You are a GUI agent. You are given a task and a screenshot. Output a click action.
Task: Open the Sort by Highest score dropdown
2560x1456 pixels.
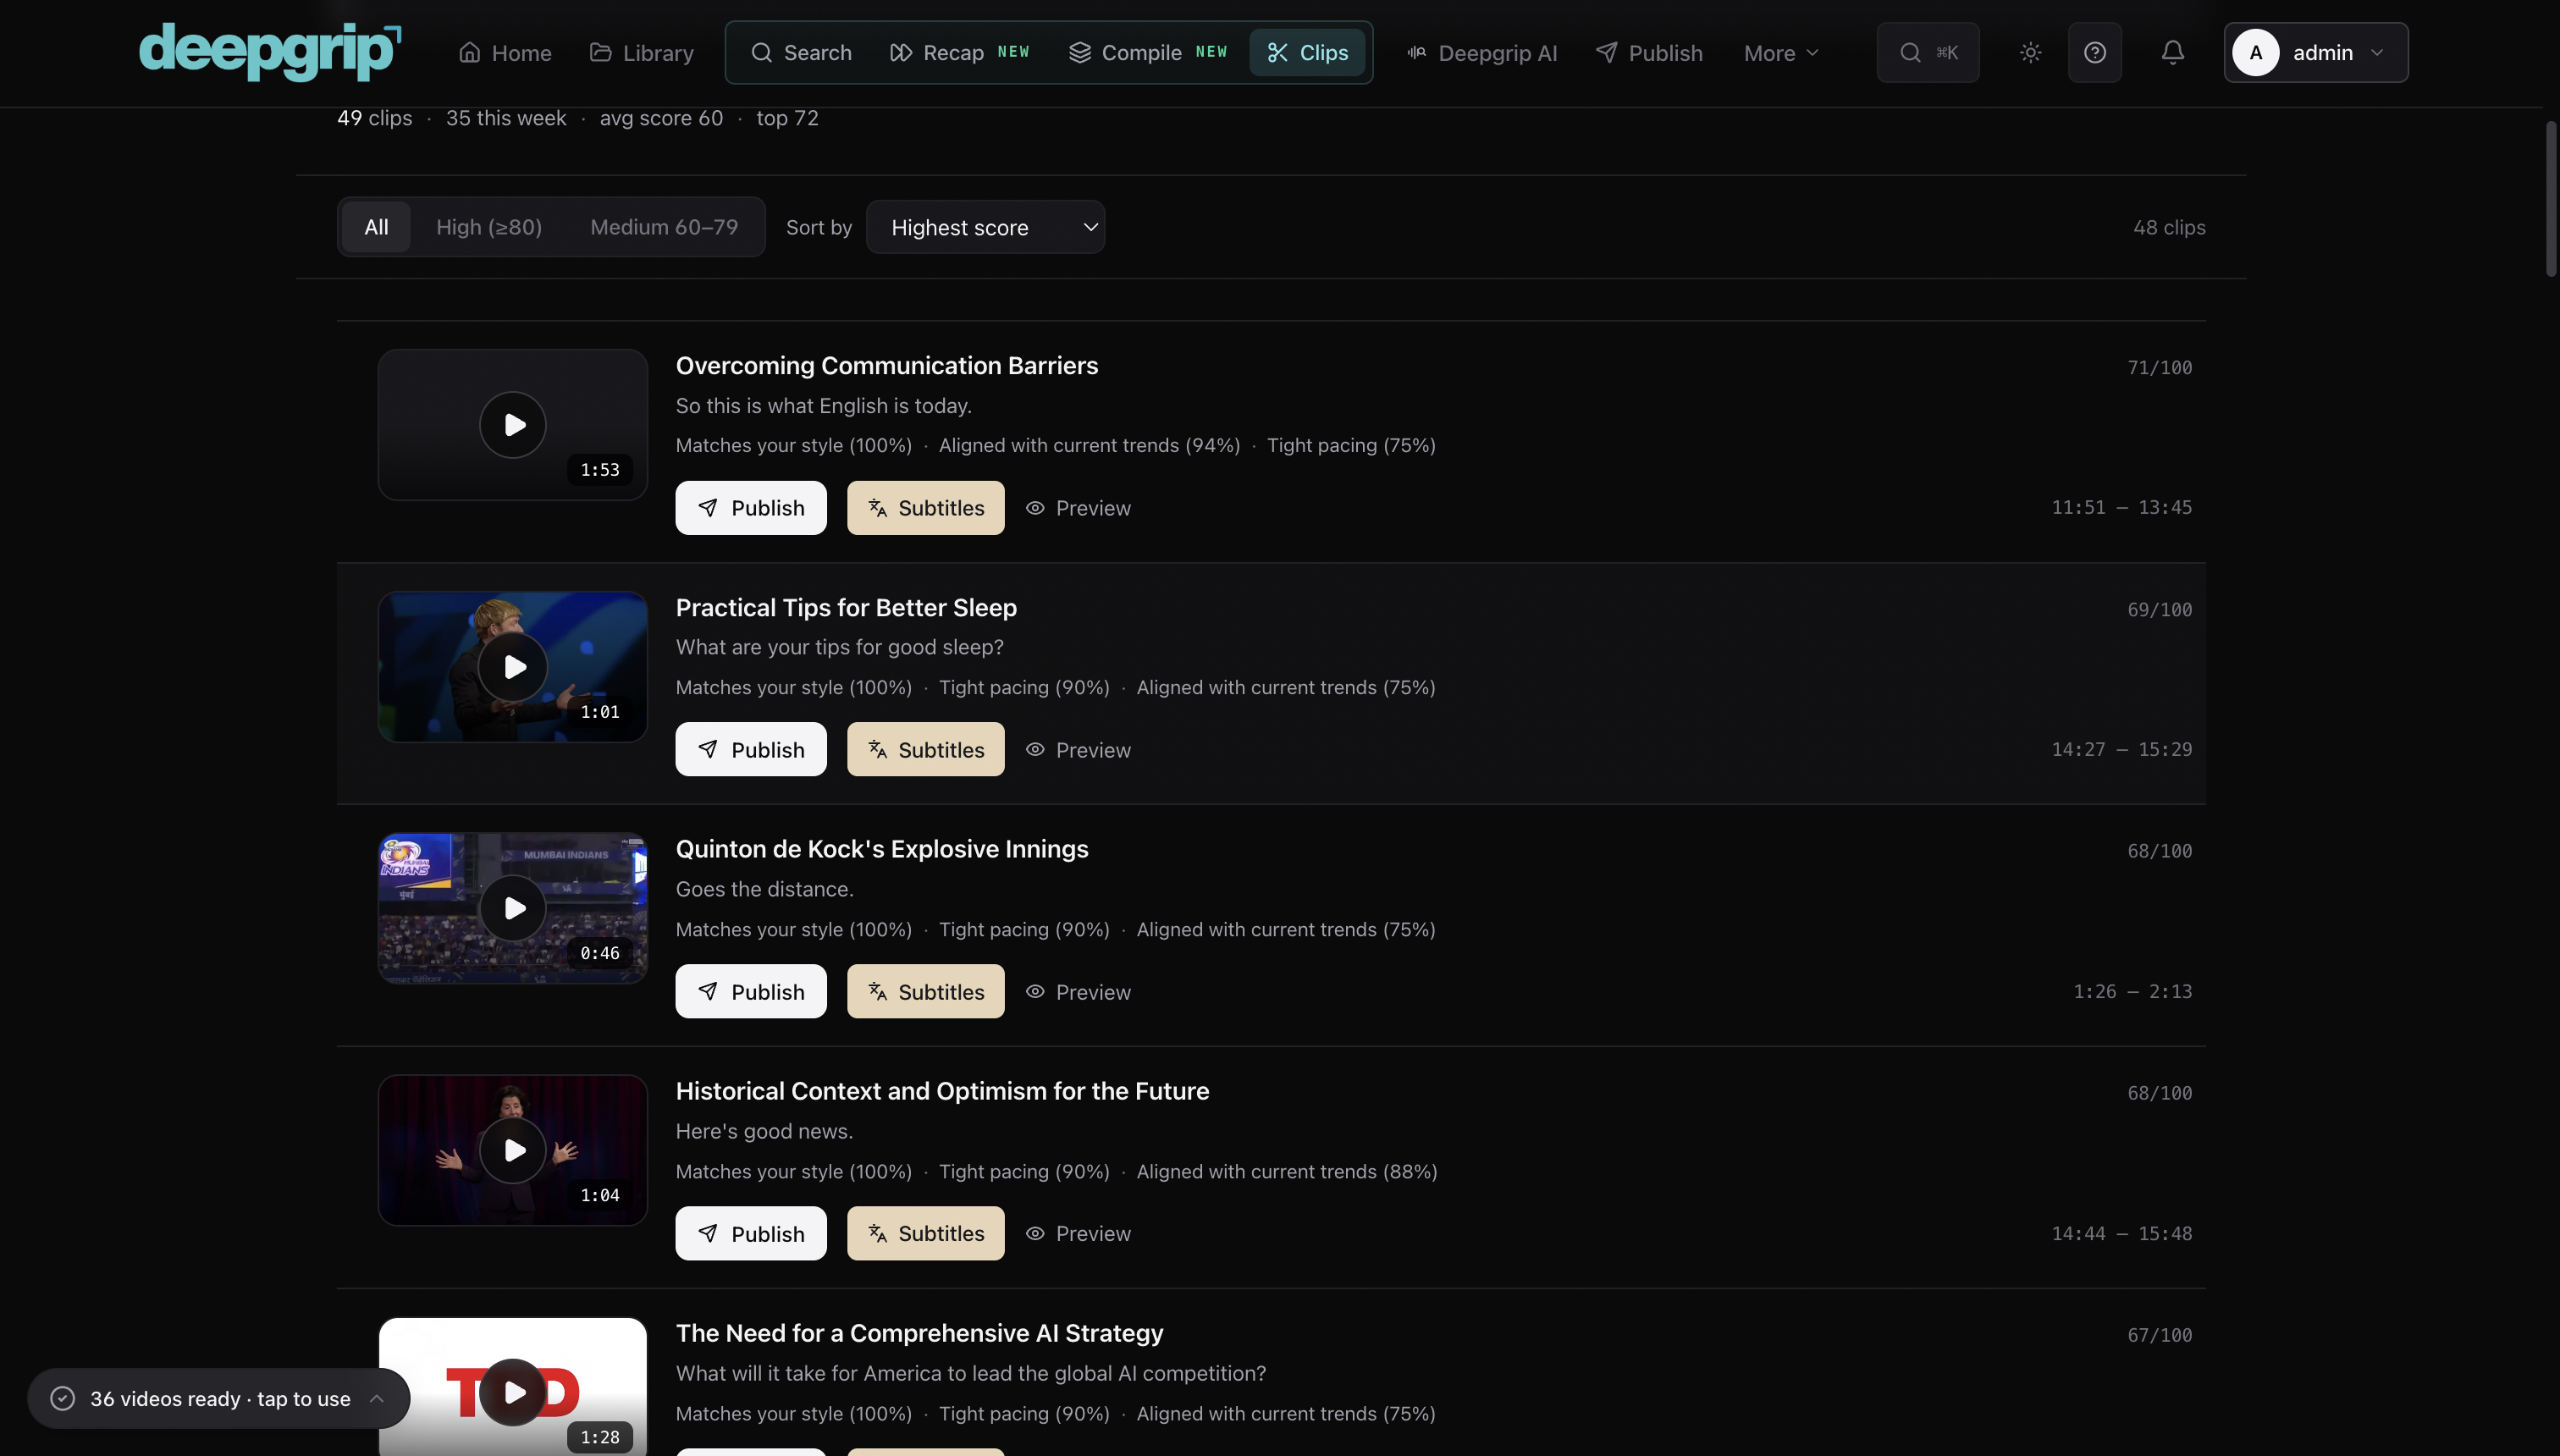click(985, 227)
